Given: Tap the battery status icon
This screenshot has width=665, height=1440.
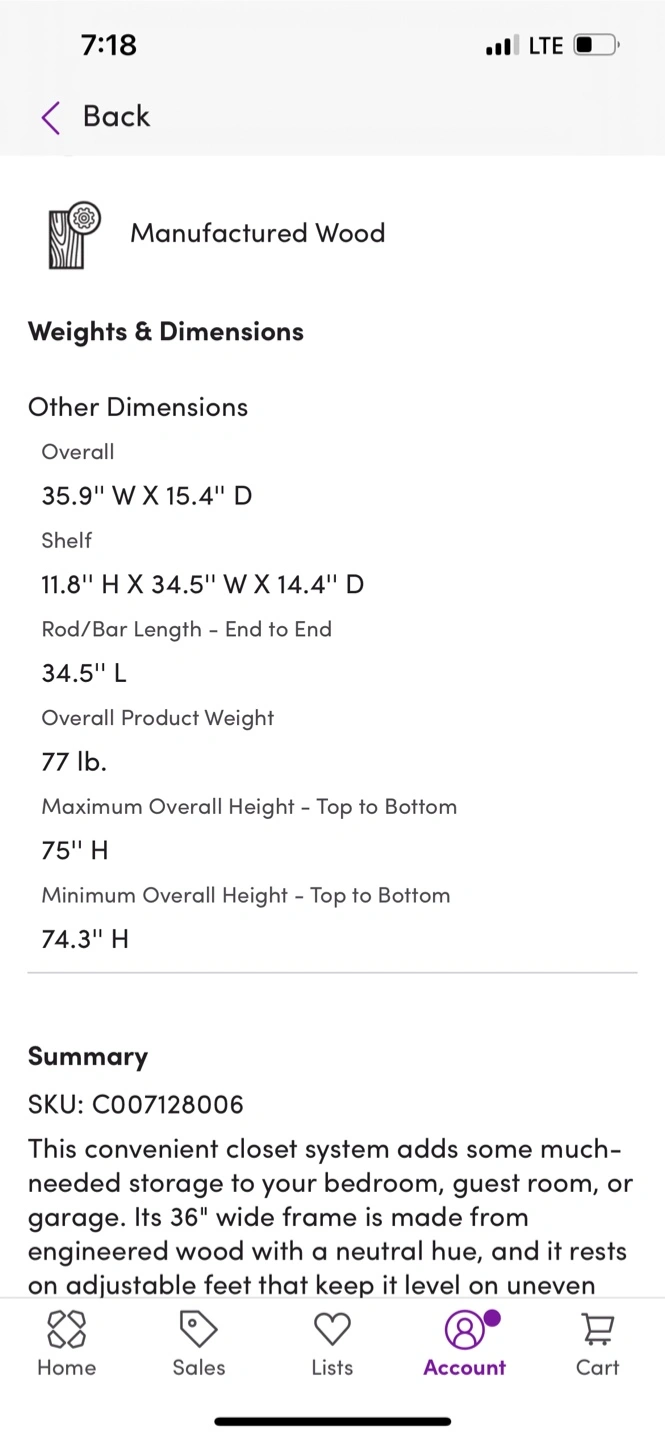Looking at the screenshot, I should (597, 45).
